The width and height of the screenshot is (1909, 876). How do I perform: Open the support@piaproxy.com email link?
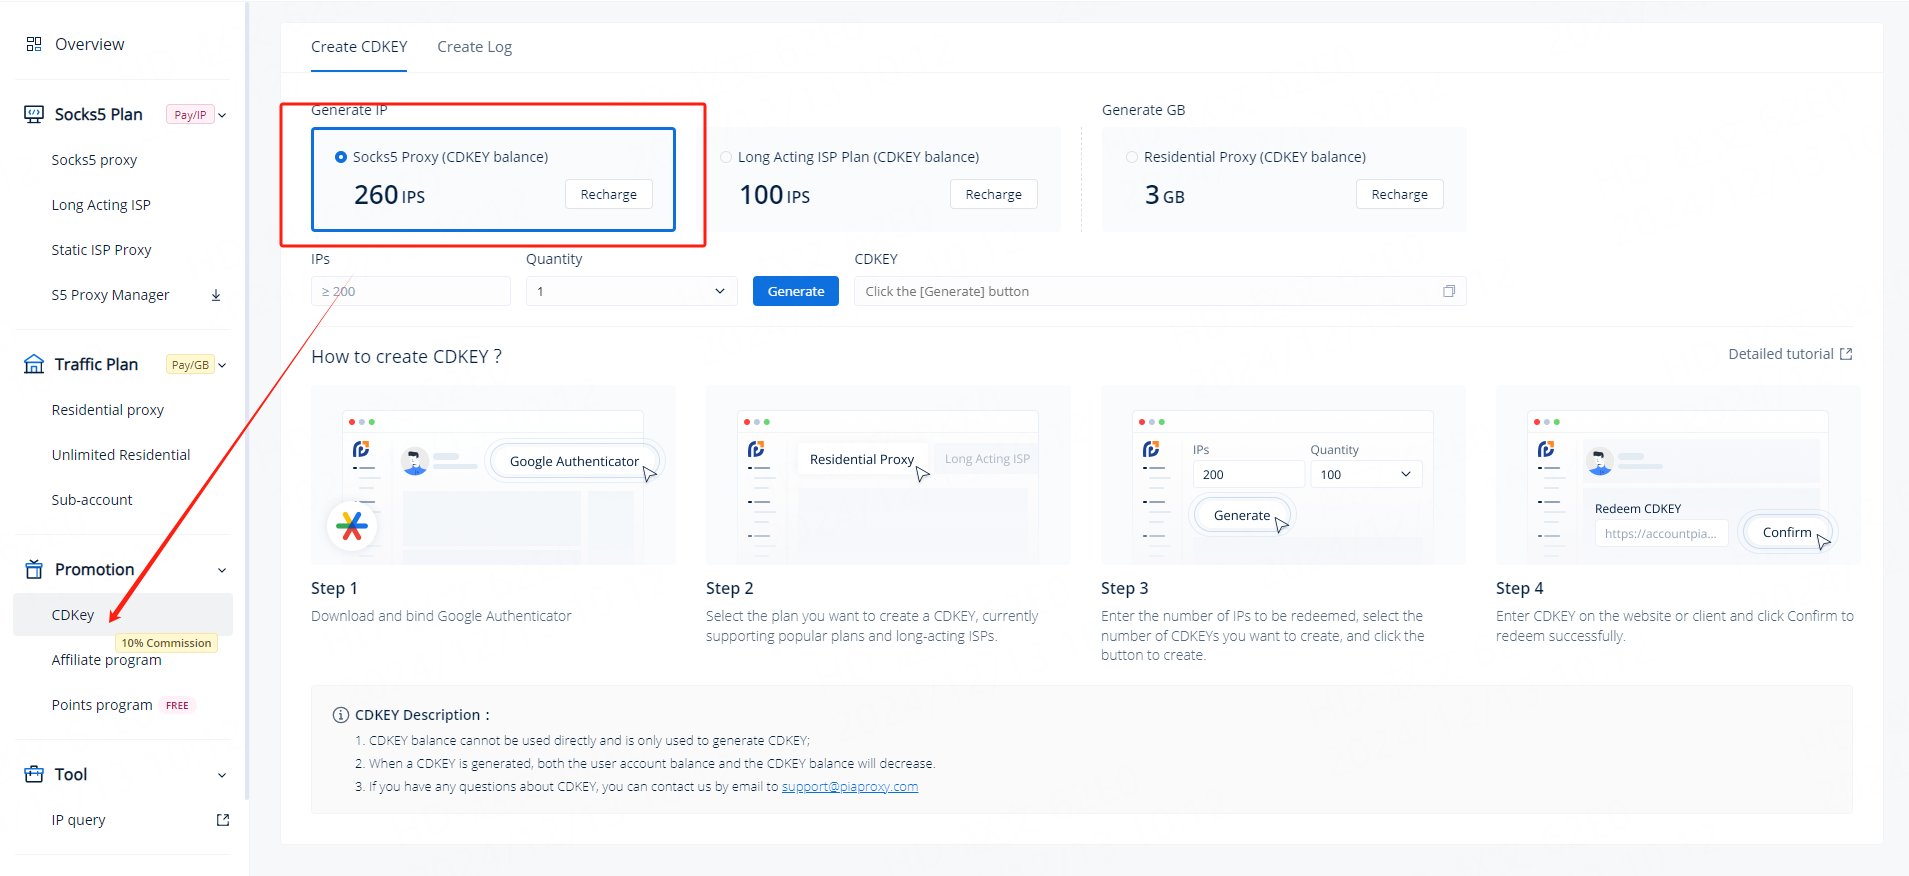click(849, 787)
